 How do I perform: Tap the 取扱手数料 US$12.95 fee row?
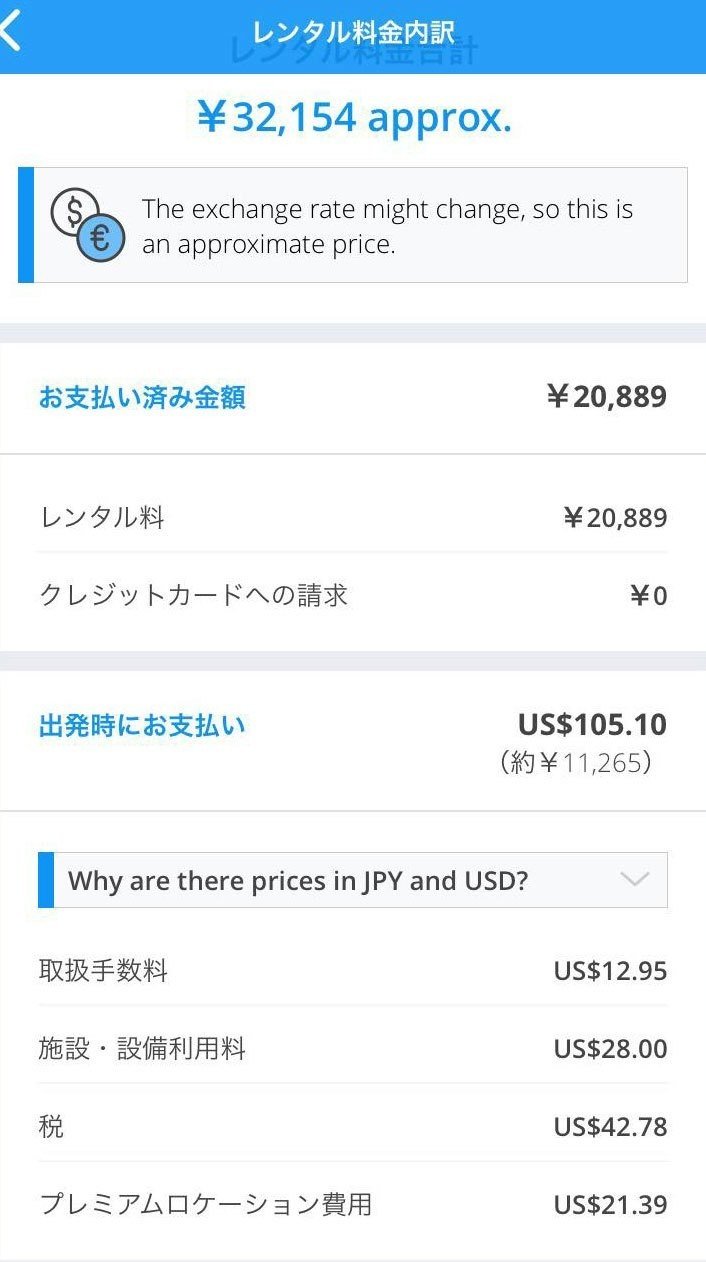353,970
